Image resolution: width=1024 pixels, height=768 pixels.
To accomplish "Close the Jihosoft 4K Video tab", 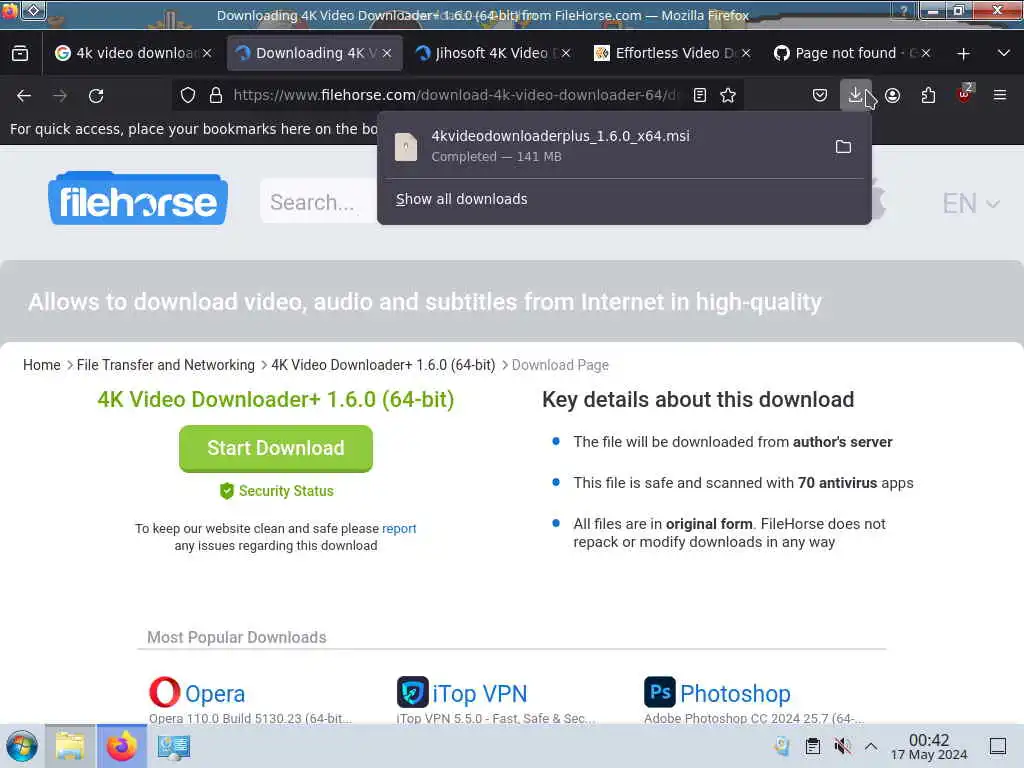I will pos(566,53).
